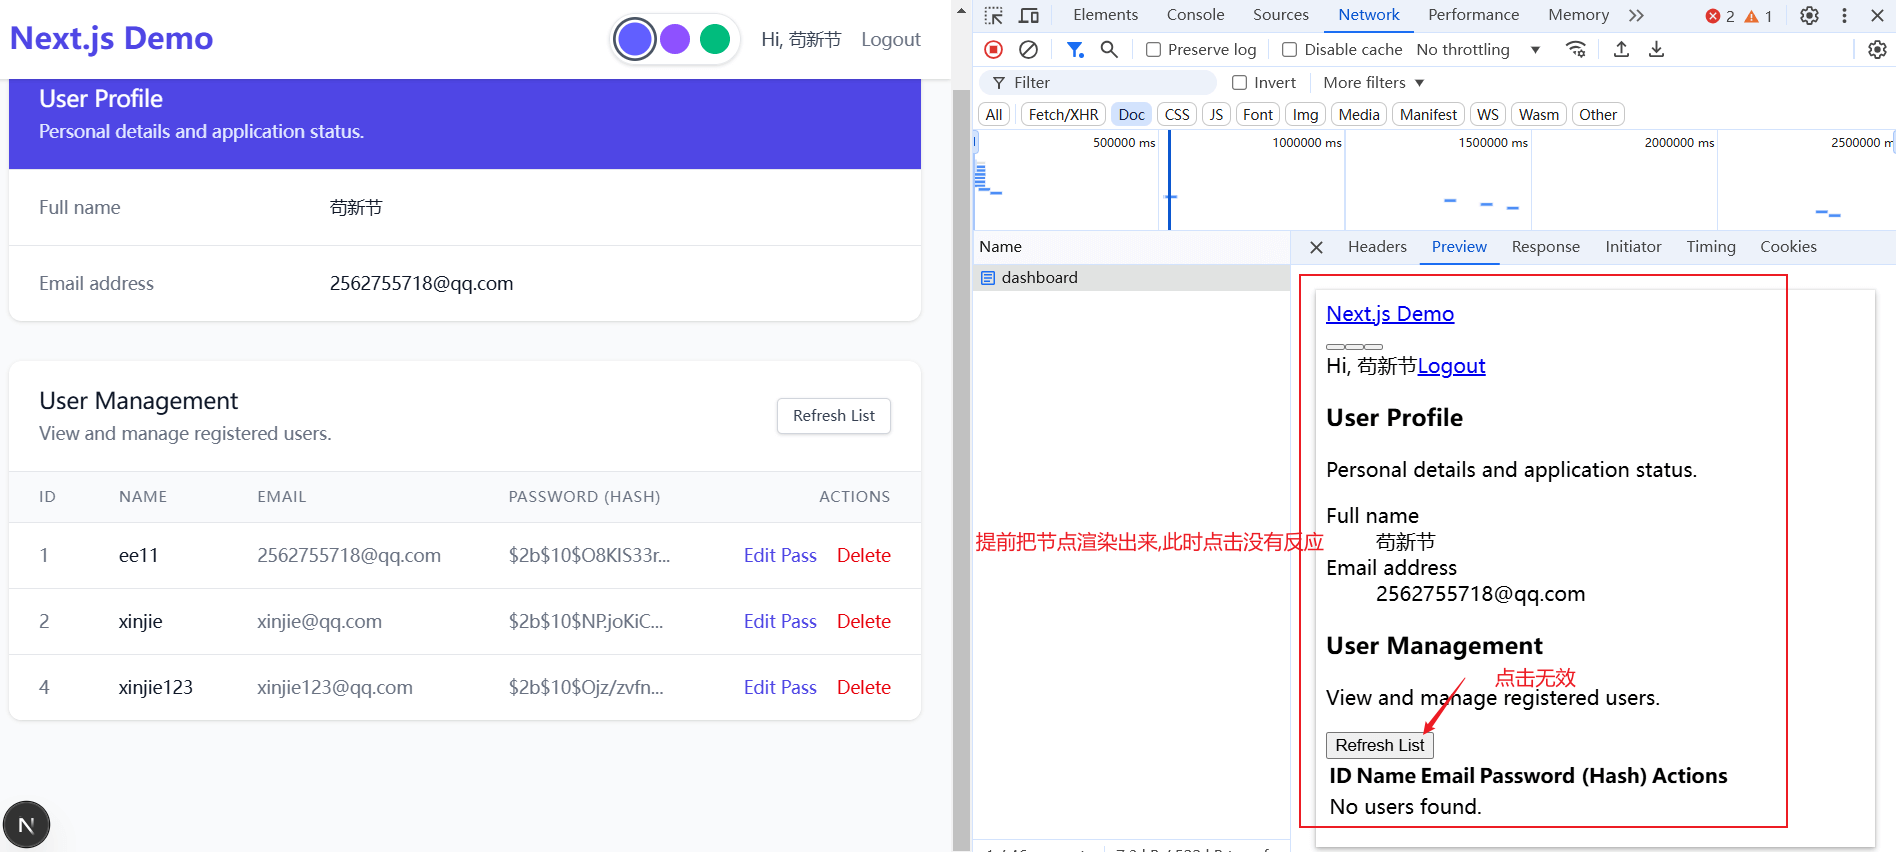This screenshot has height=852, width=1896.
Task: Open the No throttling dropdown
Action: [1477, 50]
